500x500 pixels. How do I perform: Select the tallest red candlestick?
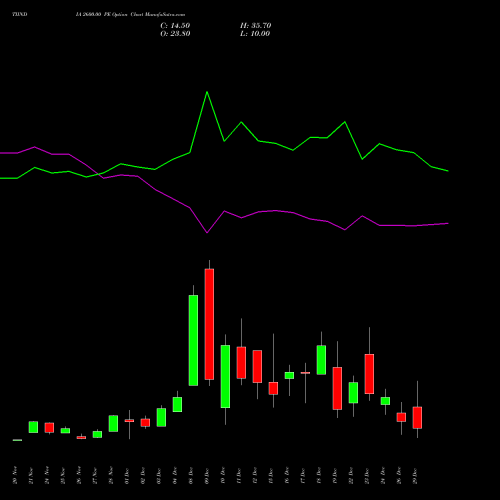209,324
